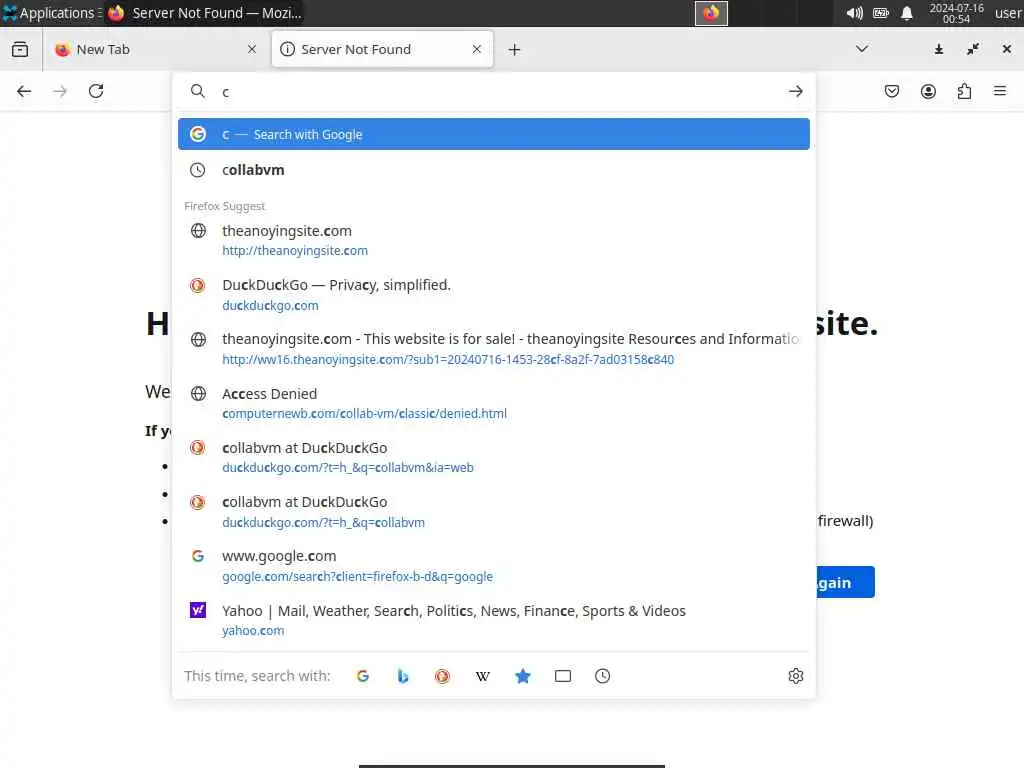Open search settings gear icon
This screenshot has width=1024, height=768.
pyautogui.click(x=795, y=676)
